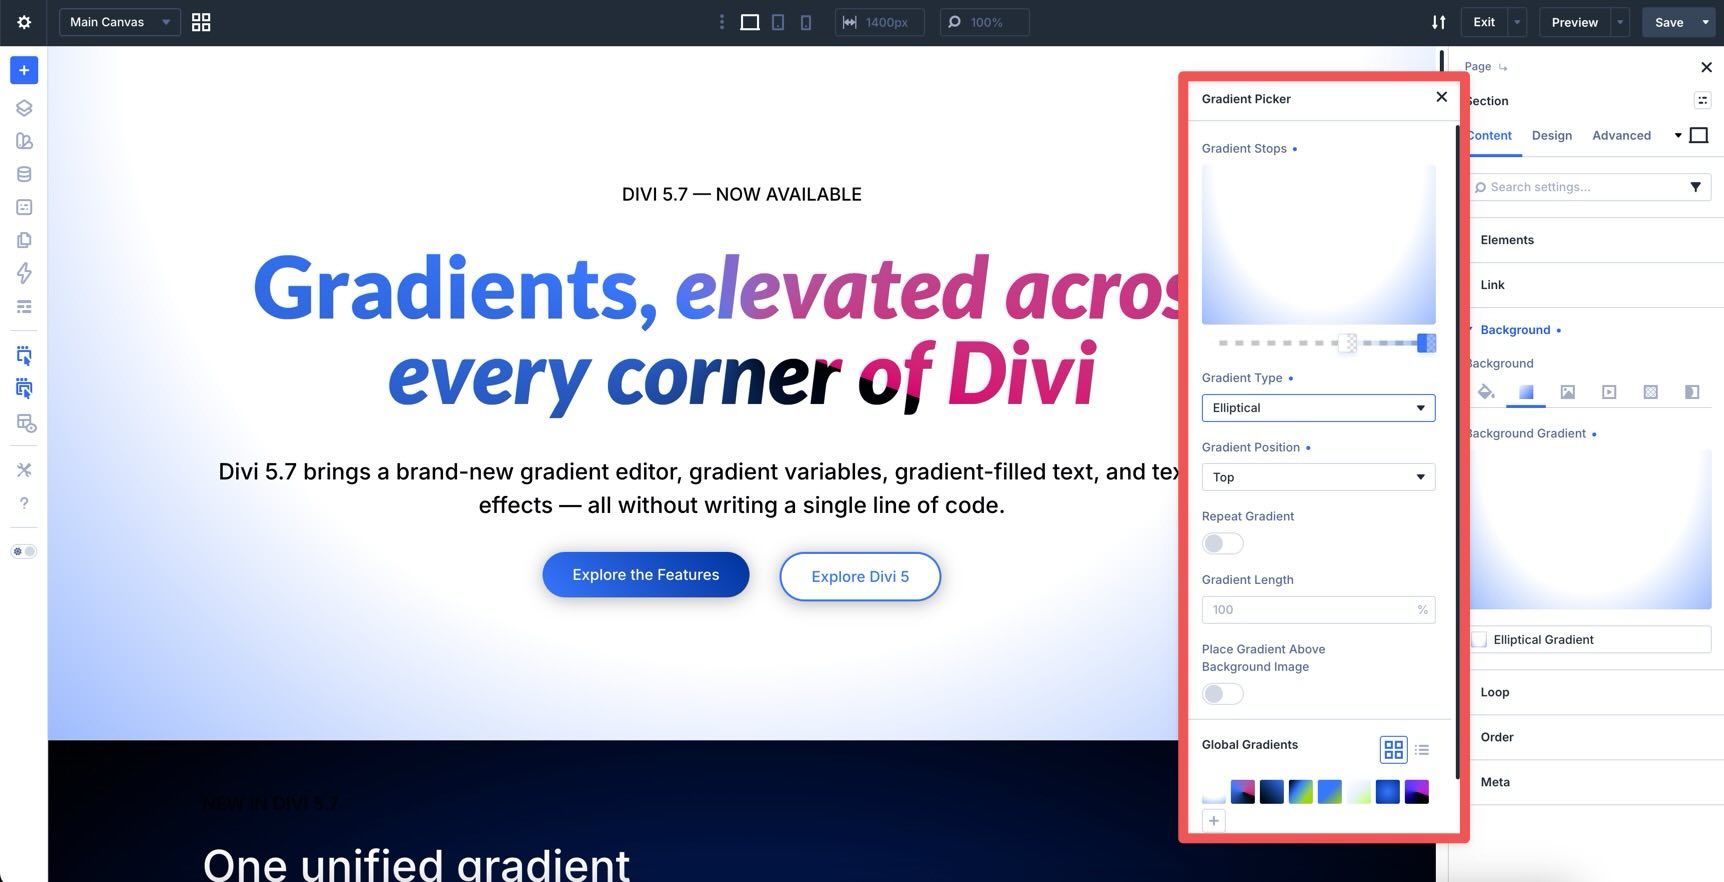Select the transparent gradient stop handle
This screenshot has height=882, width=1724.
(x=1348, y=343)
